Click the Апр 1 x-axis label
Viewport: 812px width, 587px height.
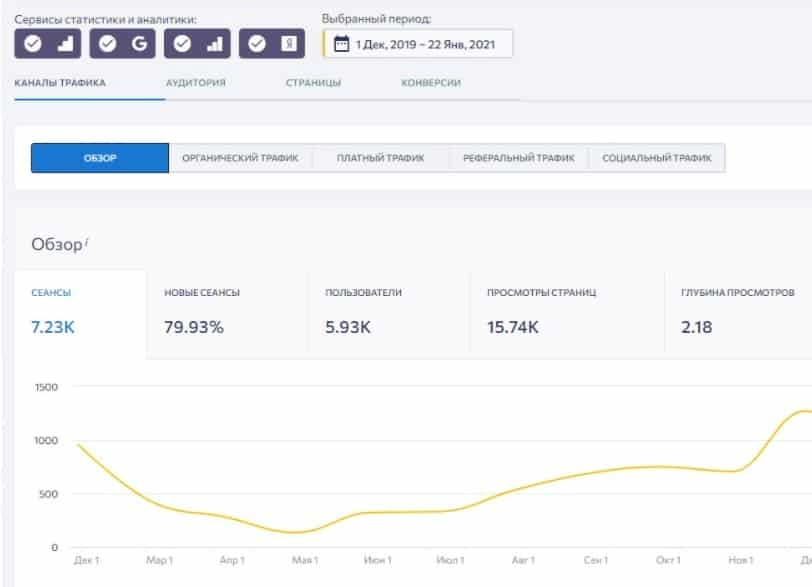[x=232, y=560]
